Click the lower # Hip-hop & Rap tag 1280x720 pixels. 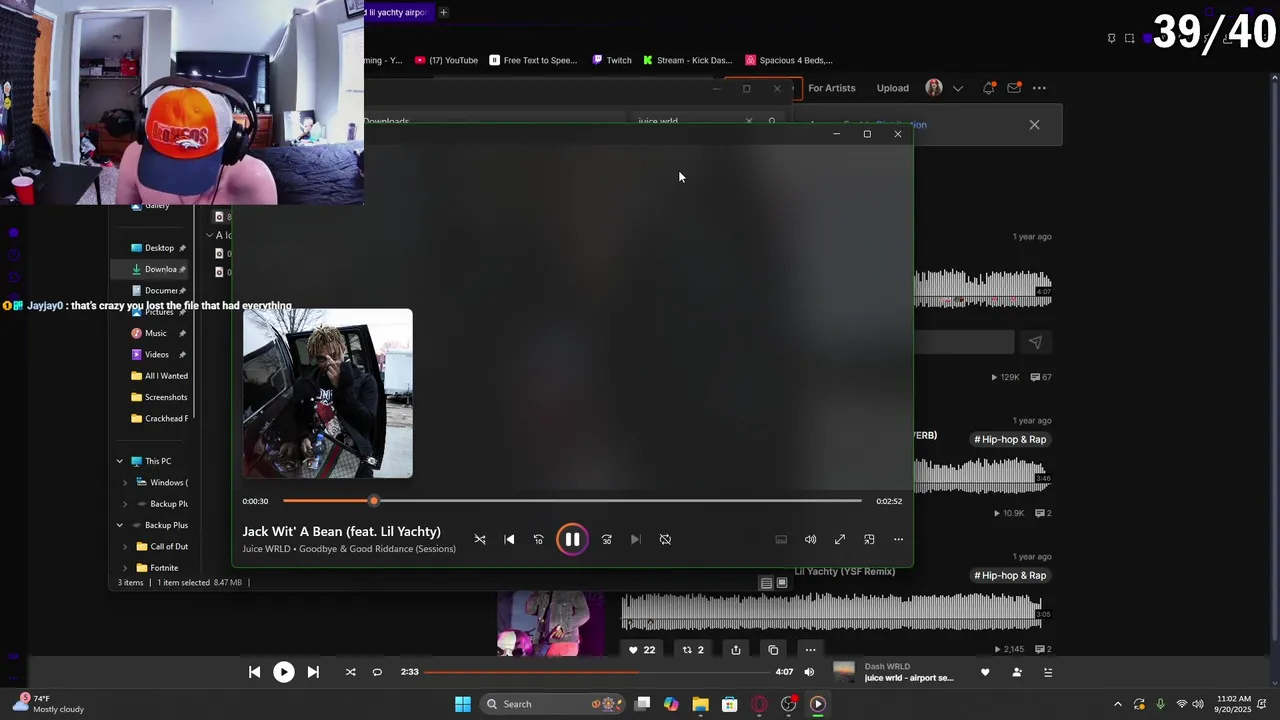(1010, 575)
